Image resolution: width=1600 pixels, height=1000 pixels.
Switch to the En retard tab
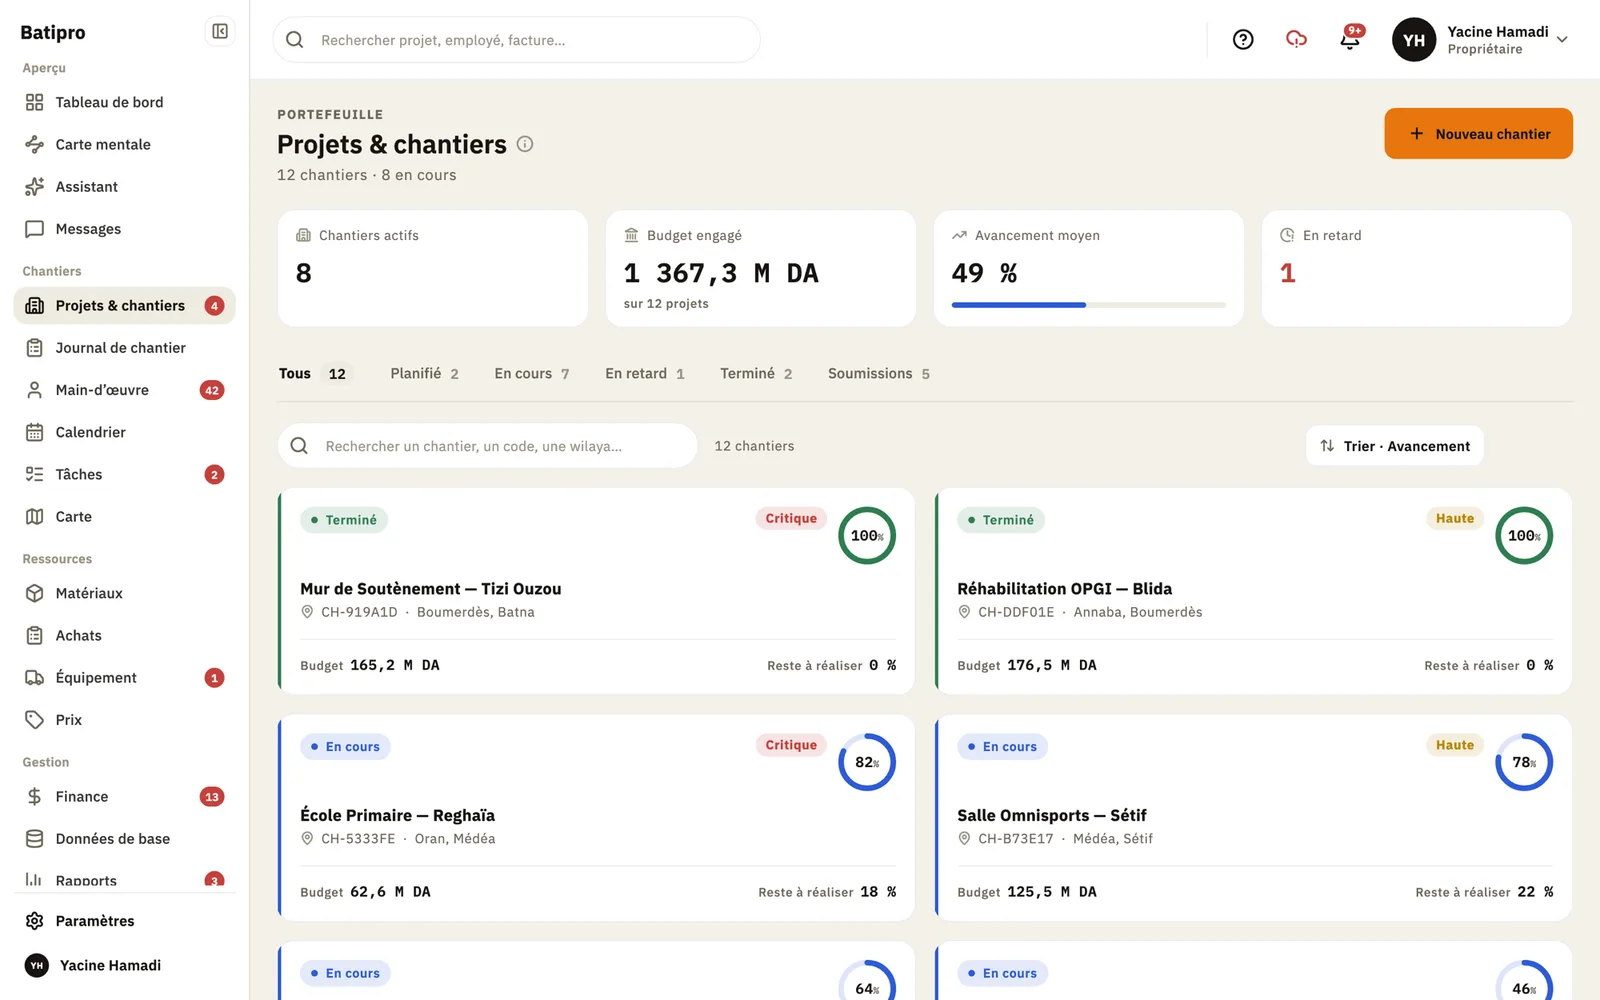[x=645, y=374]
